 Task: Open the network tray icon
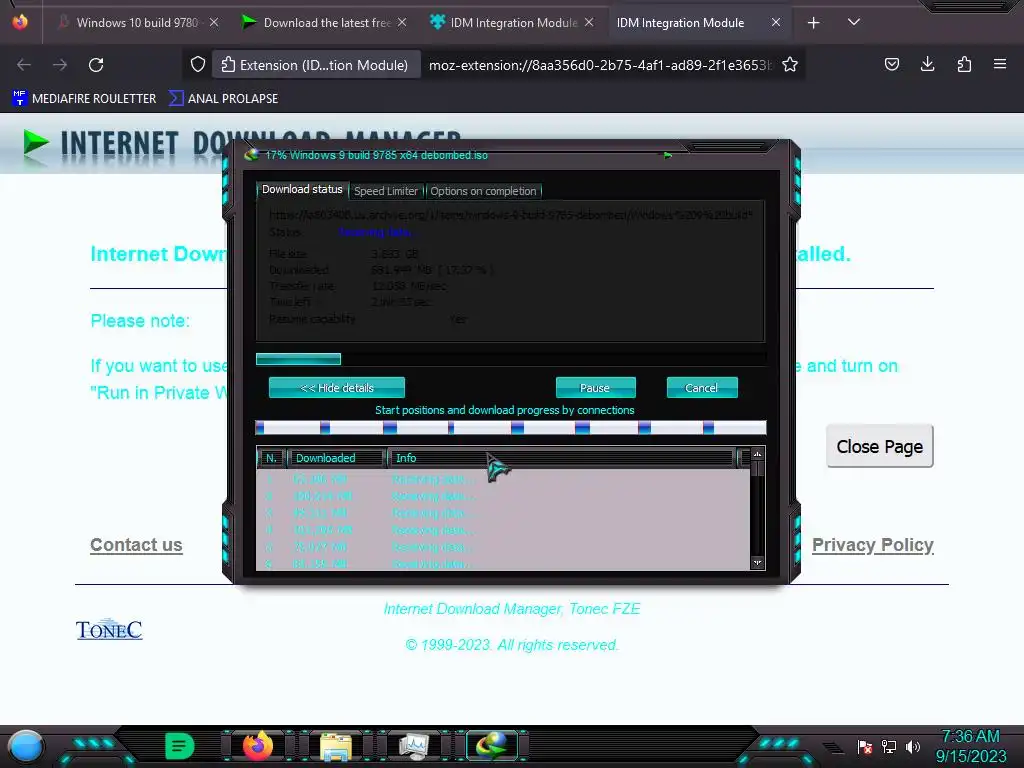[x=889, y=746]
